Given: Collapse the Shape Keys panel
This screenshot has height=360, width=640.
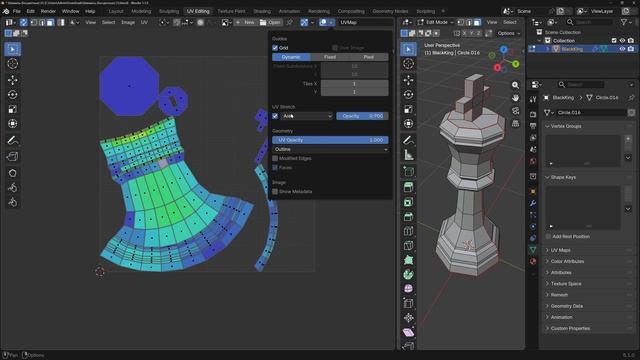Looking at the screenshot, I should point(563,177).
